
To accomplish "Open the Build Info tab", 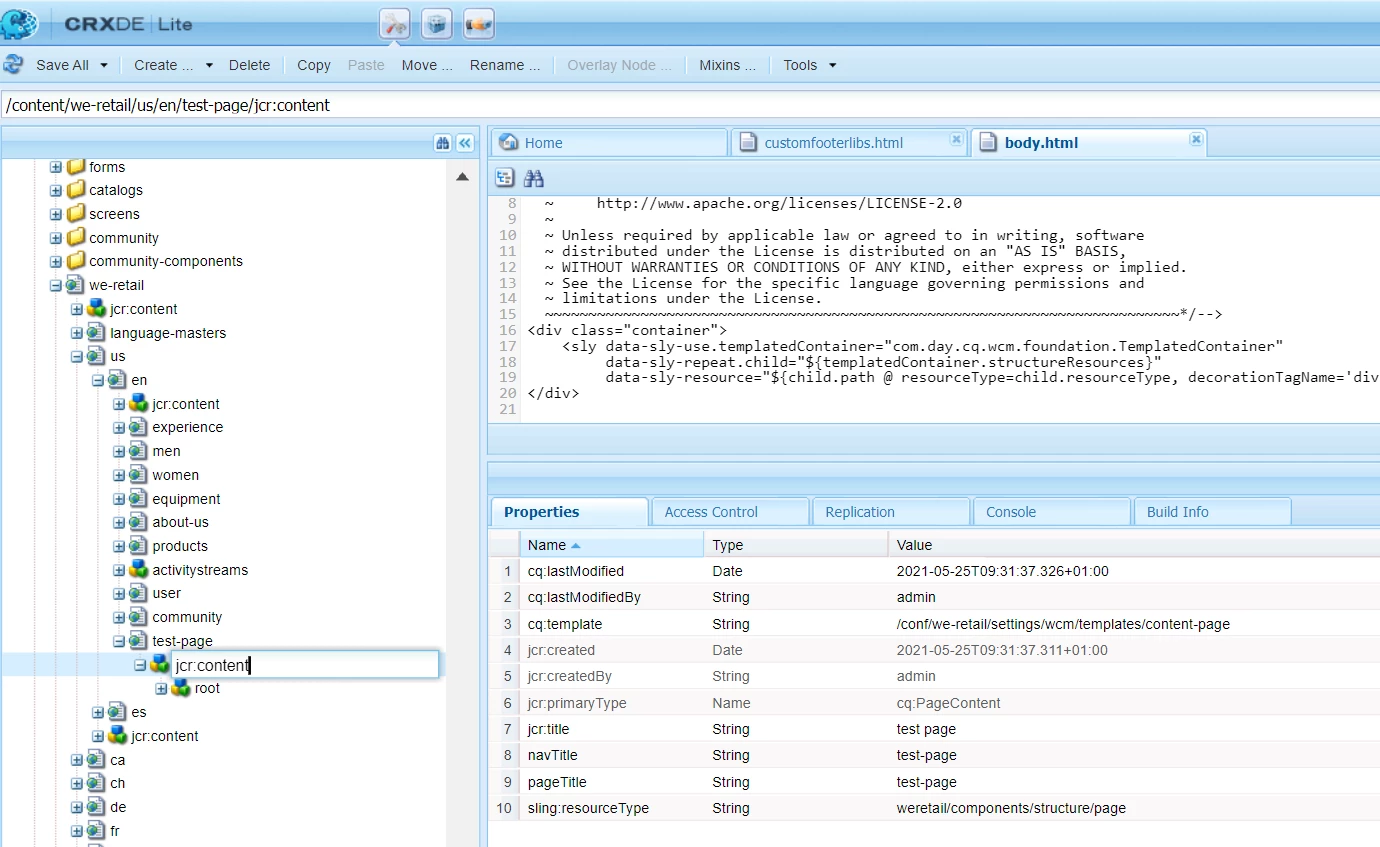I will click(1212, 512).
